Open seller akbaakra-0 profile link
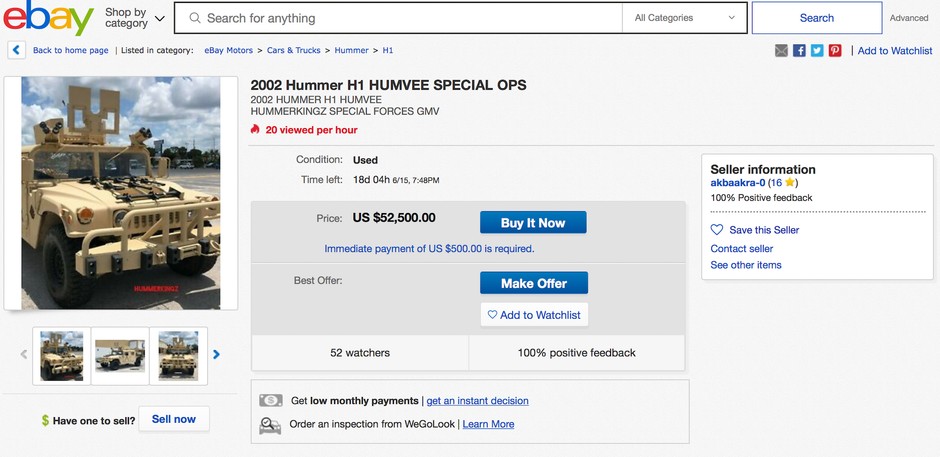Viewport: 940px width, 457px height. click(x=737, y=183)
